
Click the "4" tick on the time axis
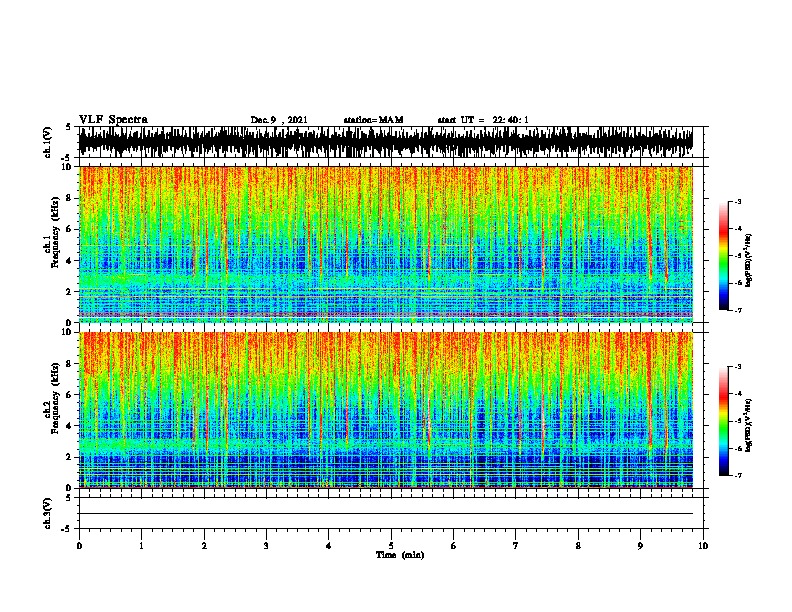(328, 546)
